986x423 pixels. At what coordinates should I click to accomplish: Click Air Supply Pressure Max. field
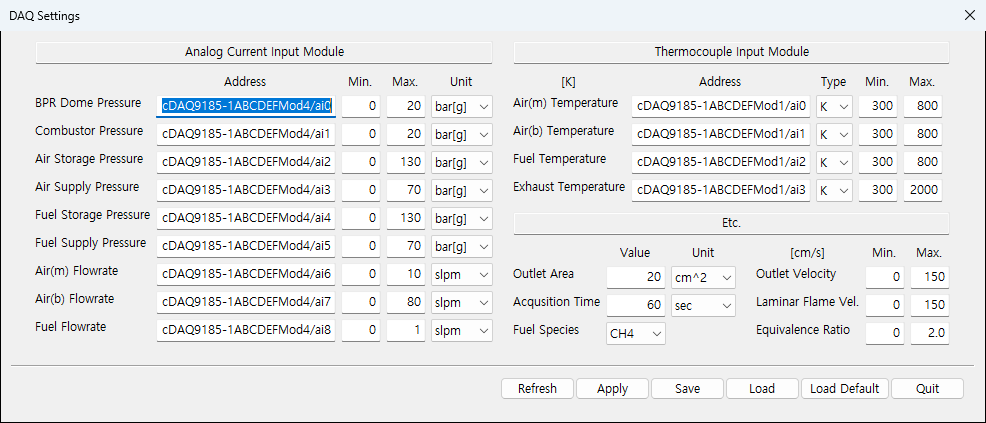pyautogui.click(x=406, y=190)
